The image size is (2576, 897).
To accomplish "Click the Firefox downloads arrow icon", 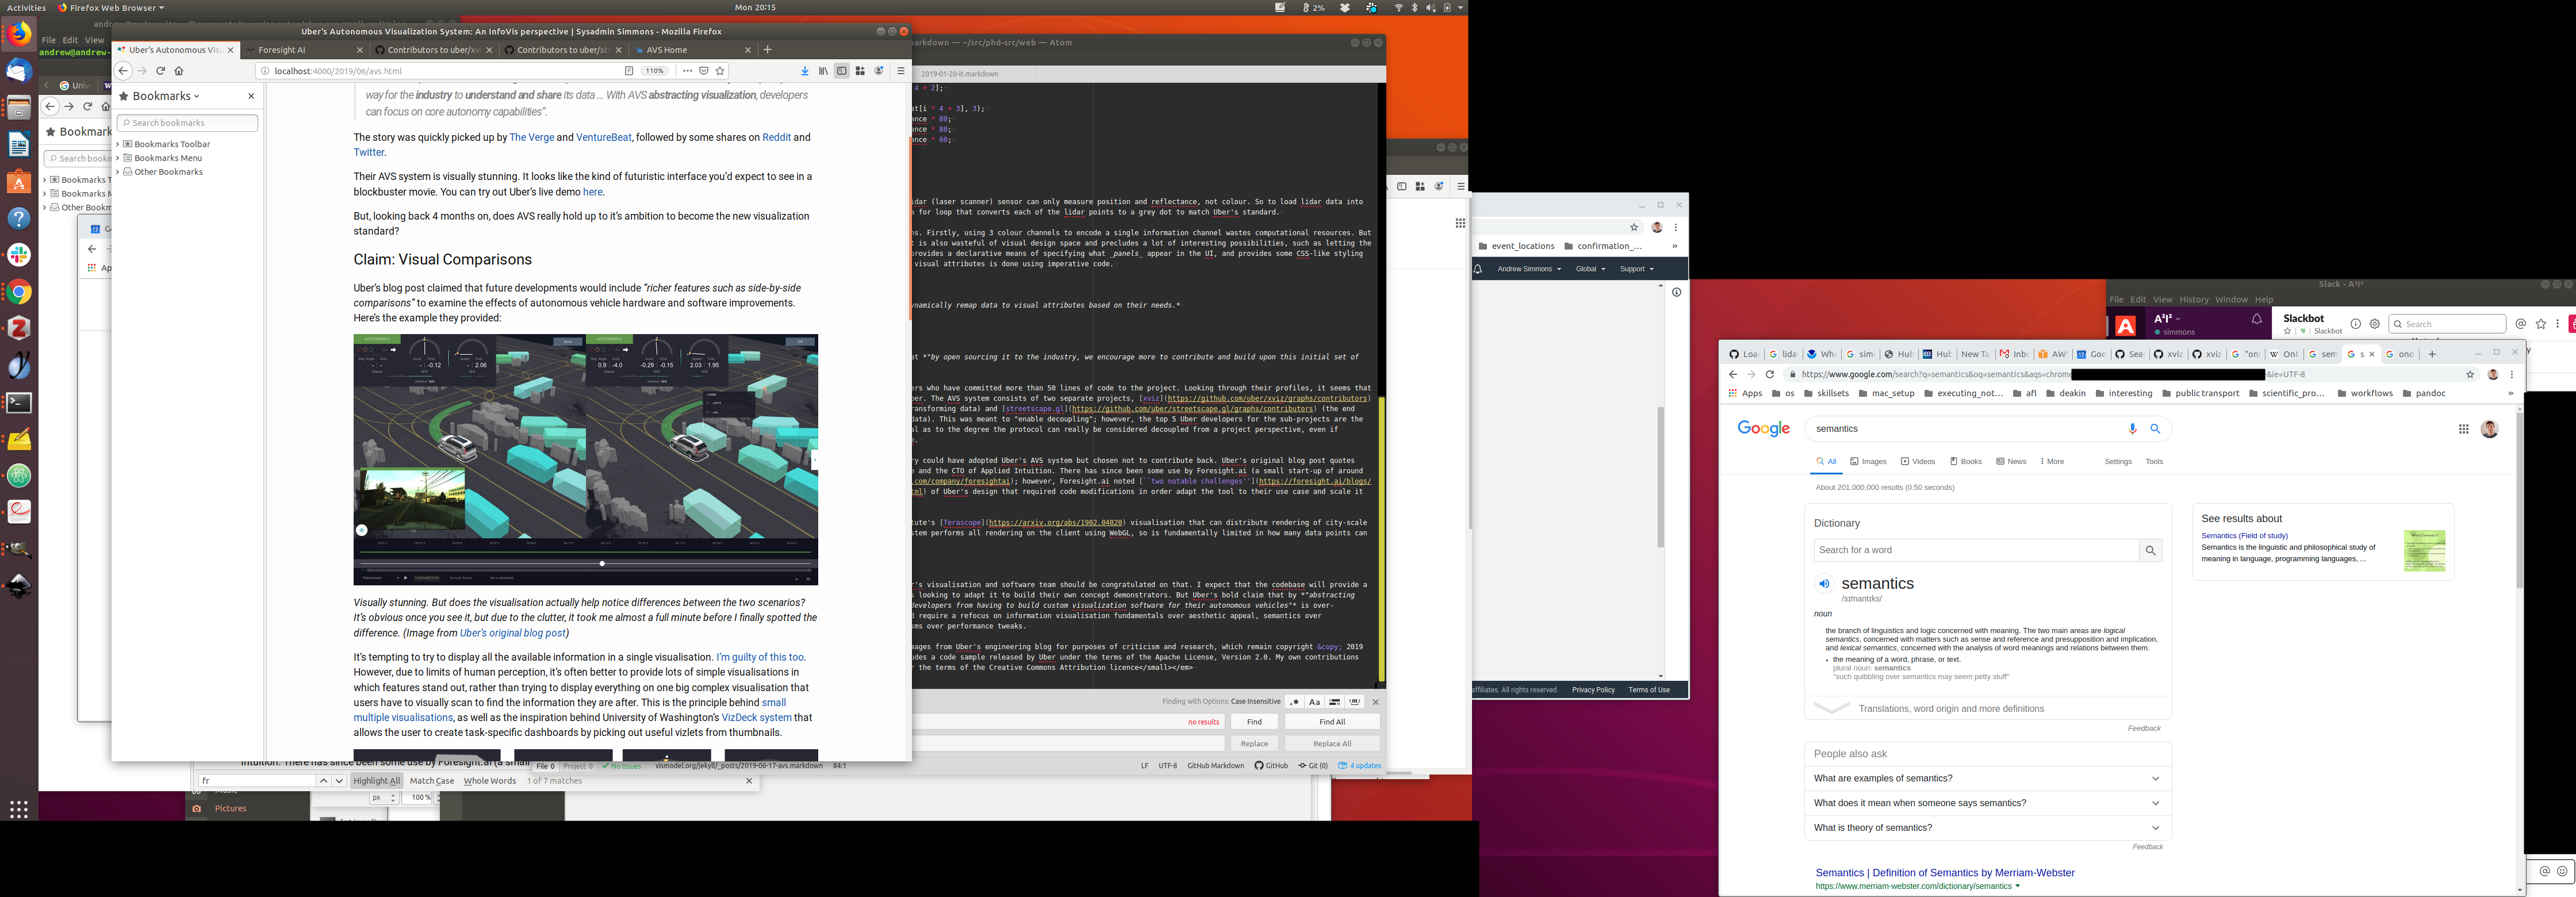I will tap(805, 71).
